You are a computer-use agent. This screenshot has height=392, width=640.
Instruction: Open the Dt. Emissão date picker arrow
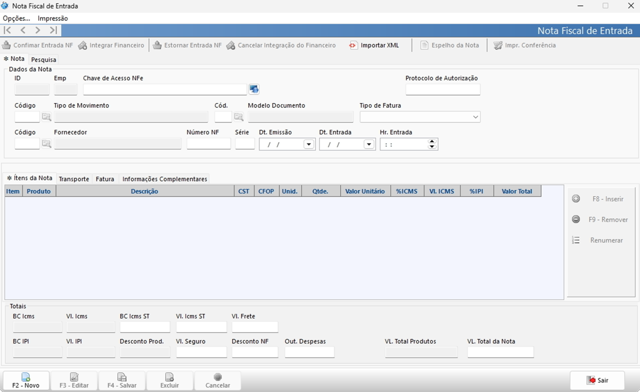[309, 144]
